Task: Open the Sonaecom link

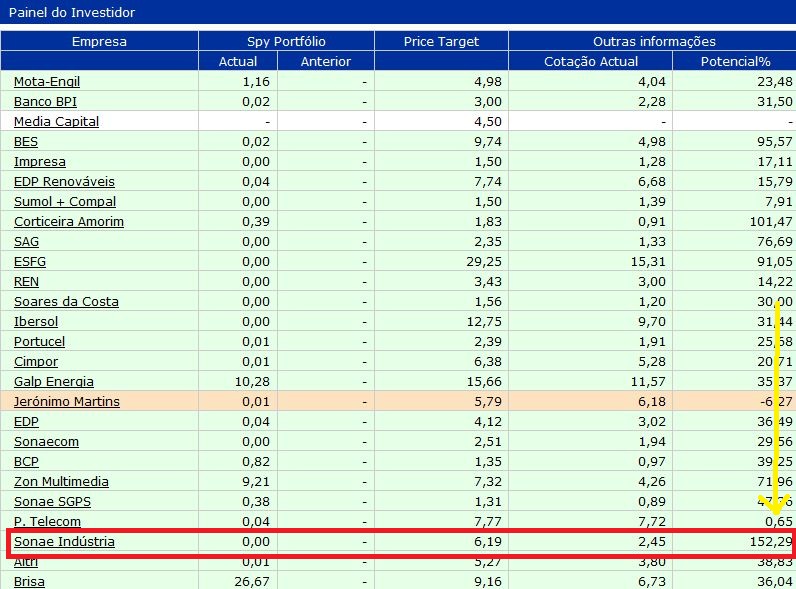Action: (x=46, y=441)
